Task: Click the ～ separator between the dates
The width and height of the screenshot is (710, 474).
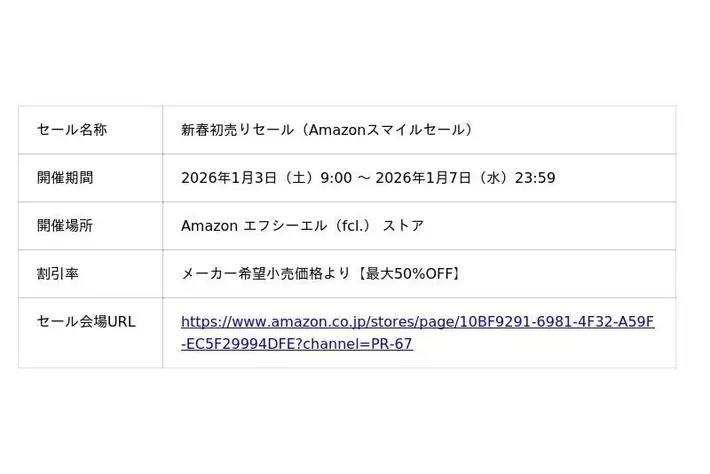Action: click(364, 178)
